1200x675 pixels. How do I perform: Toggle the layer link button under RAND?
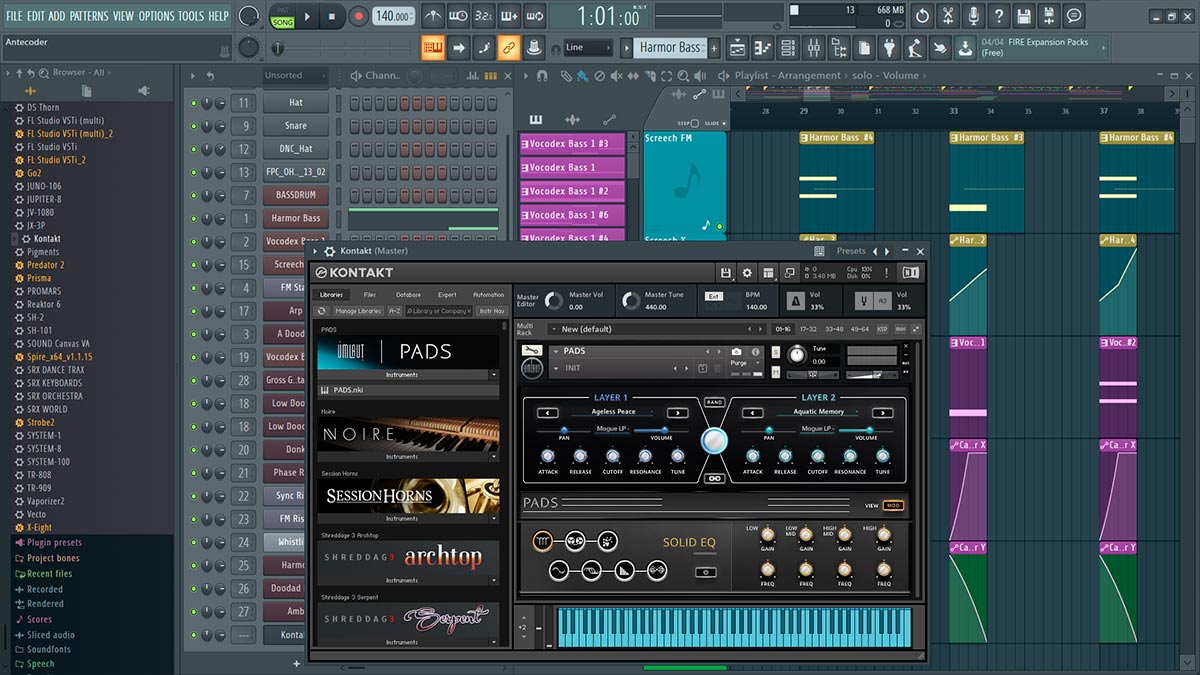point(713,479)
